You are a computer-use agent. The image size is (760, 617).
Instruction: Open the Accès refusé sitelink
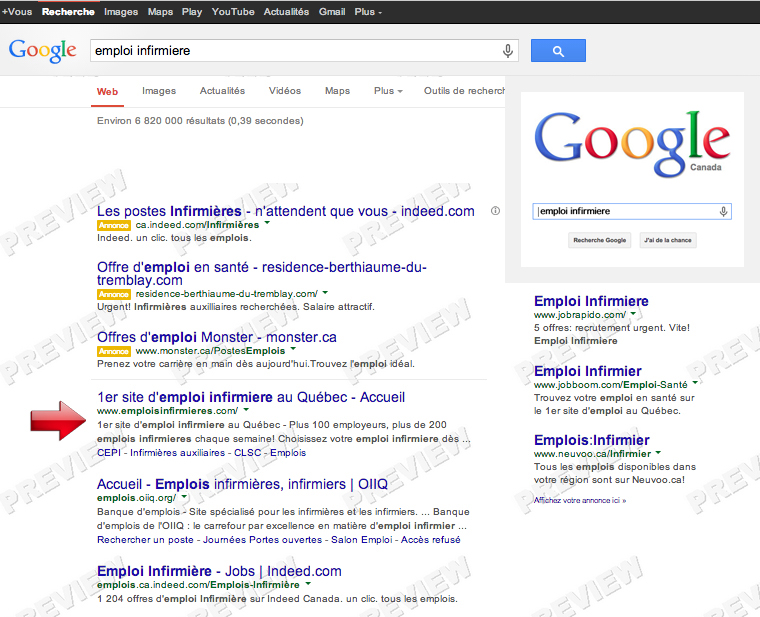pos(431,539)
